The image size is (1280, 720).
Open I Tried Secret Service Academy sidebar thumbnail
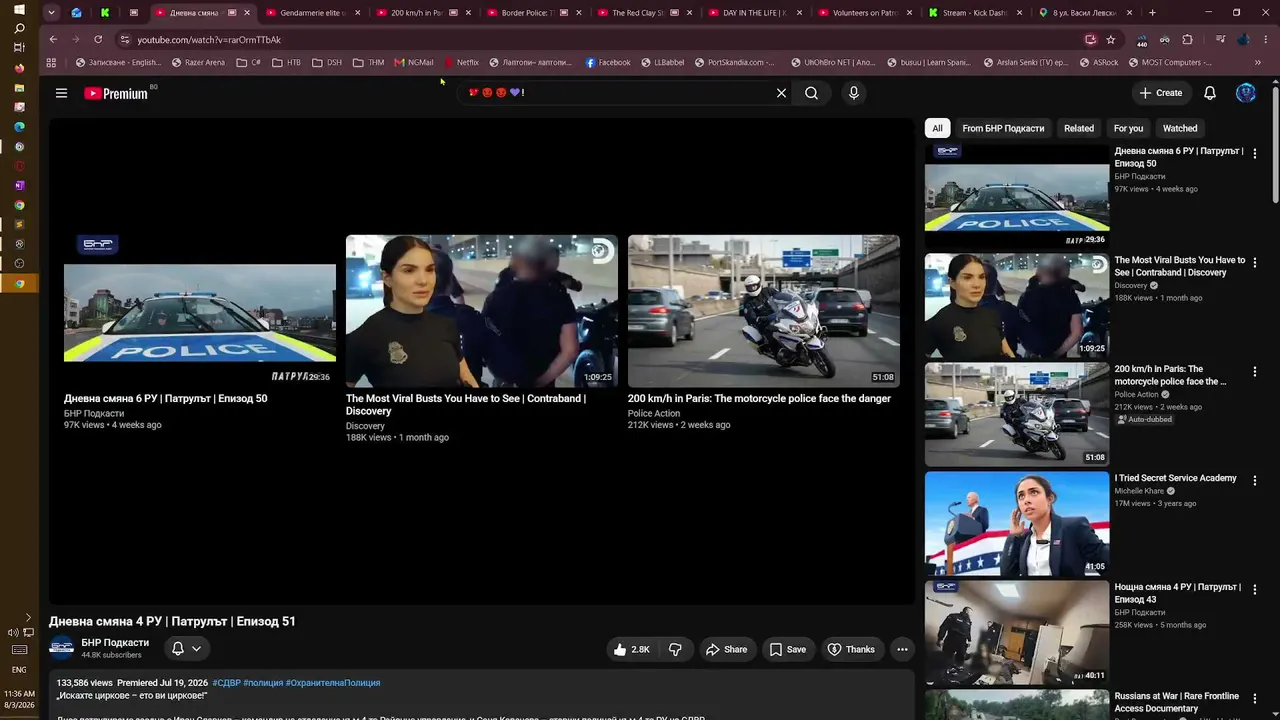(x=1017, y=523)
